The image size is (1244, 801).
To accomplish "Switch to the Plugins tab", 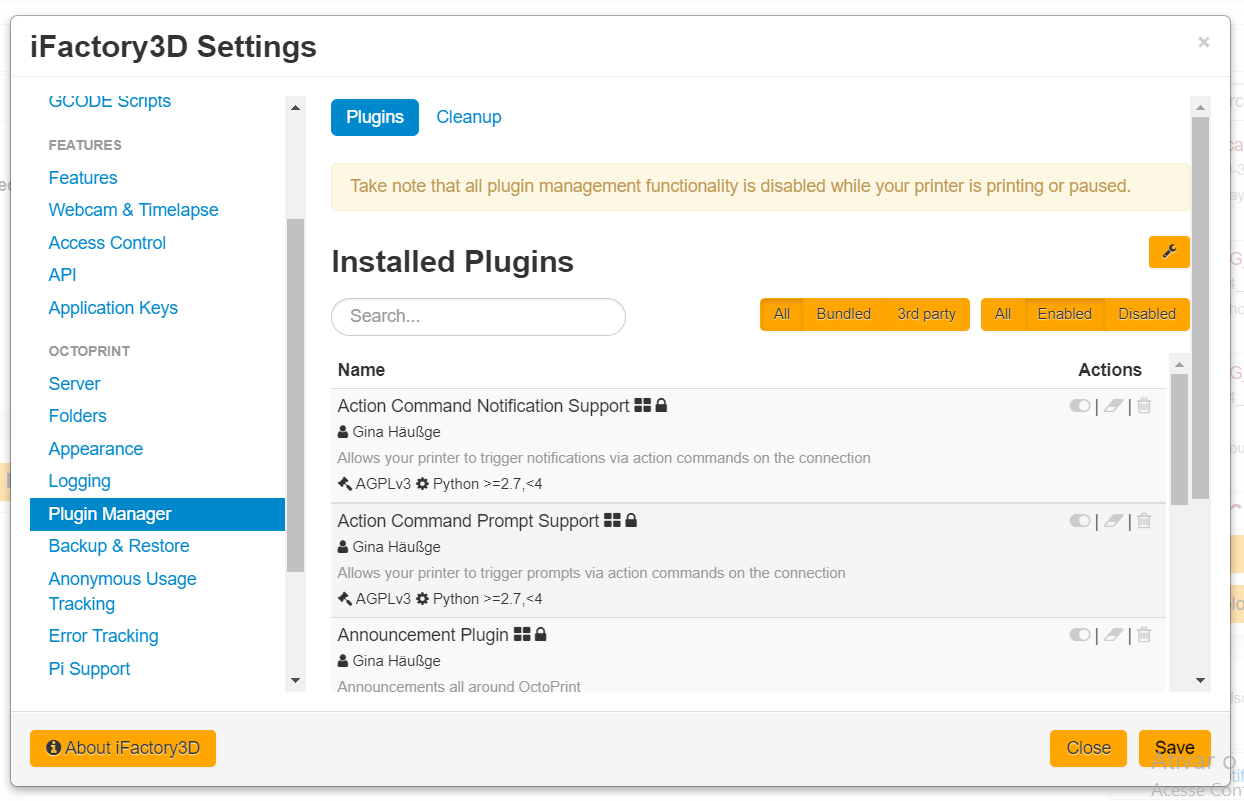I will 375,117.
